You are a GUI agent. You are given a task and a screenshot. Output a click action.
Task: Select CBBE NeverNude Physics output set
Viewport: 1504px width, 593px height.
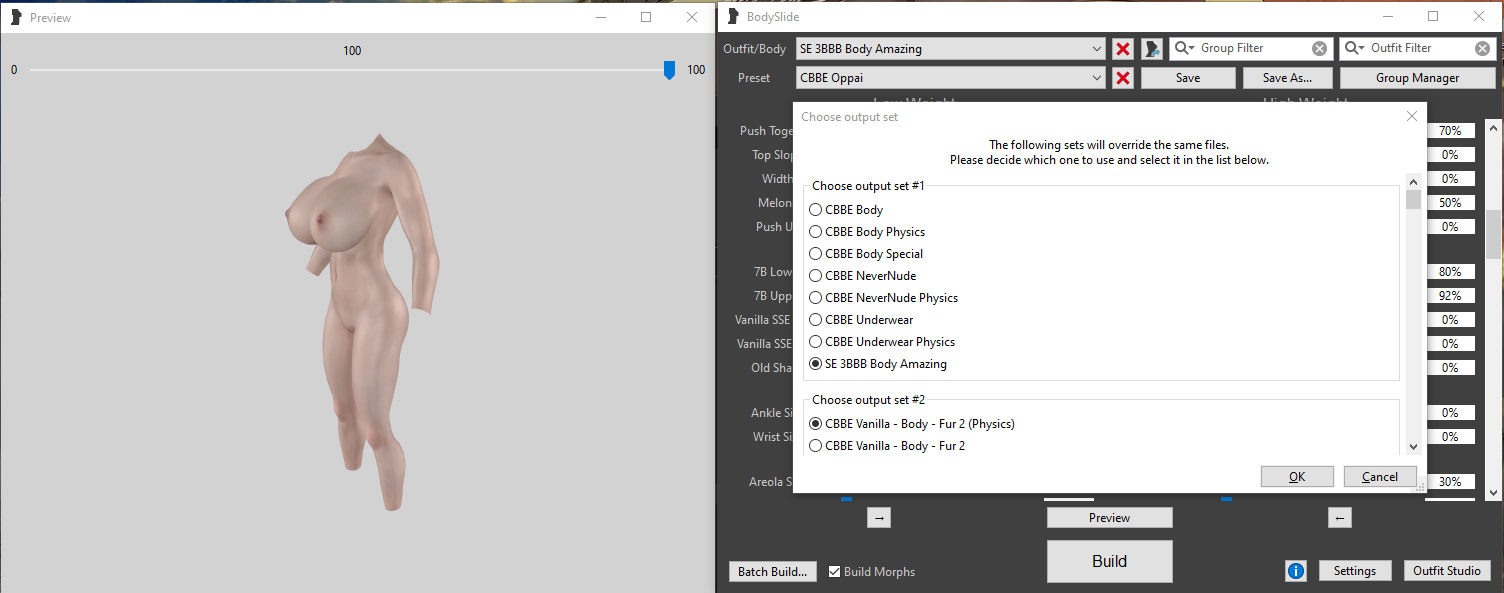coord(883,298)
